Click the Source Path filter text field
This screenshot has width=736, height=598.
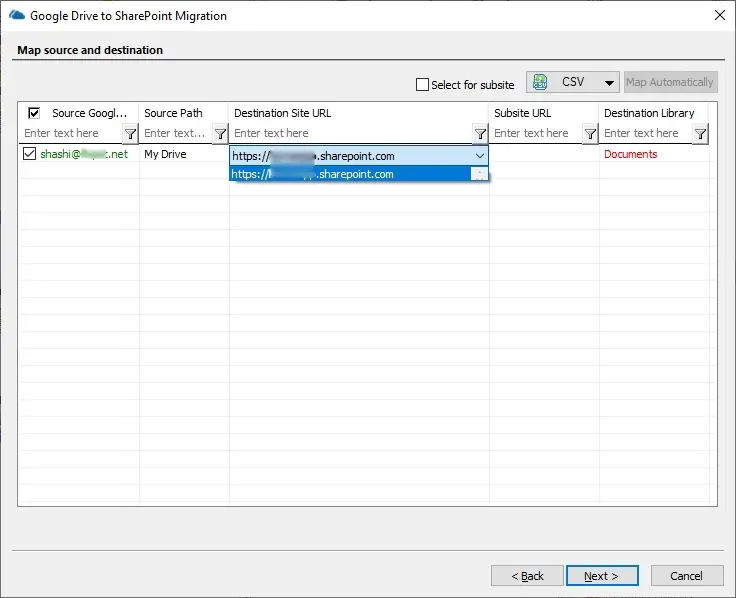(176, 133)
